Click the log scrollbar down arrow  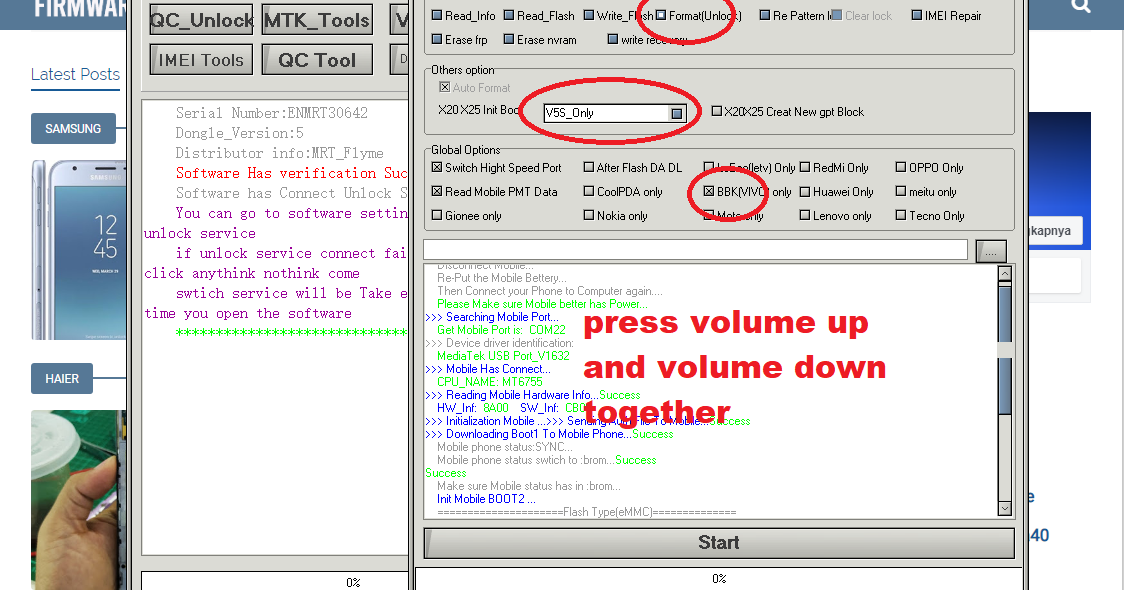pyautogui.click(x=1004, y=508)
